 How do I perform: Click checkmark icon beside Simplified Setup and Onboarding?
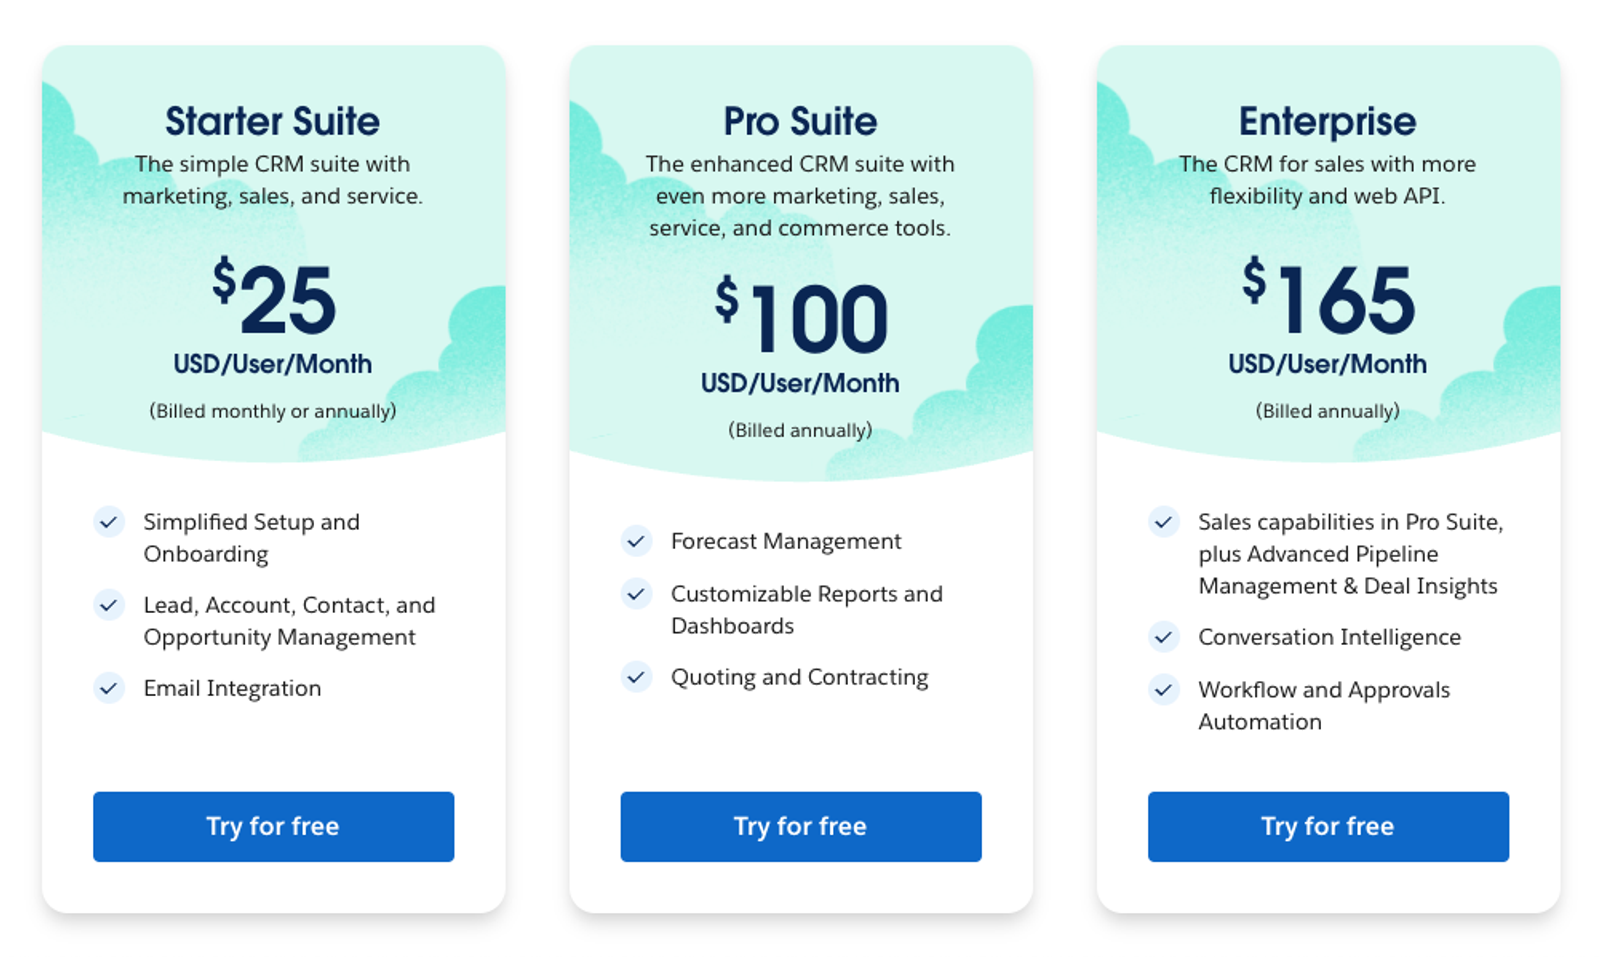[x=109, y=522]
